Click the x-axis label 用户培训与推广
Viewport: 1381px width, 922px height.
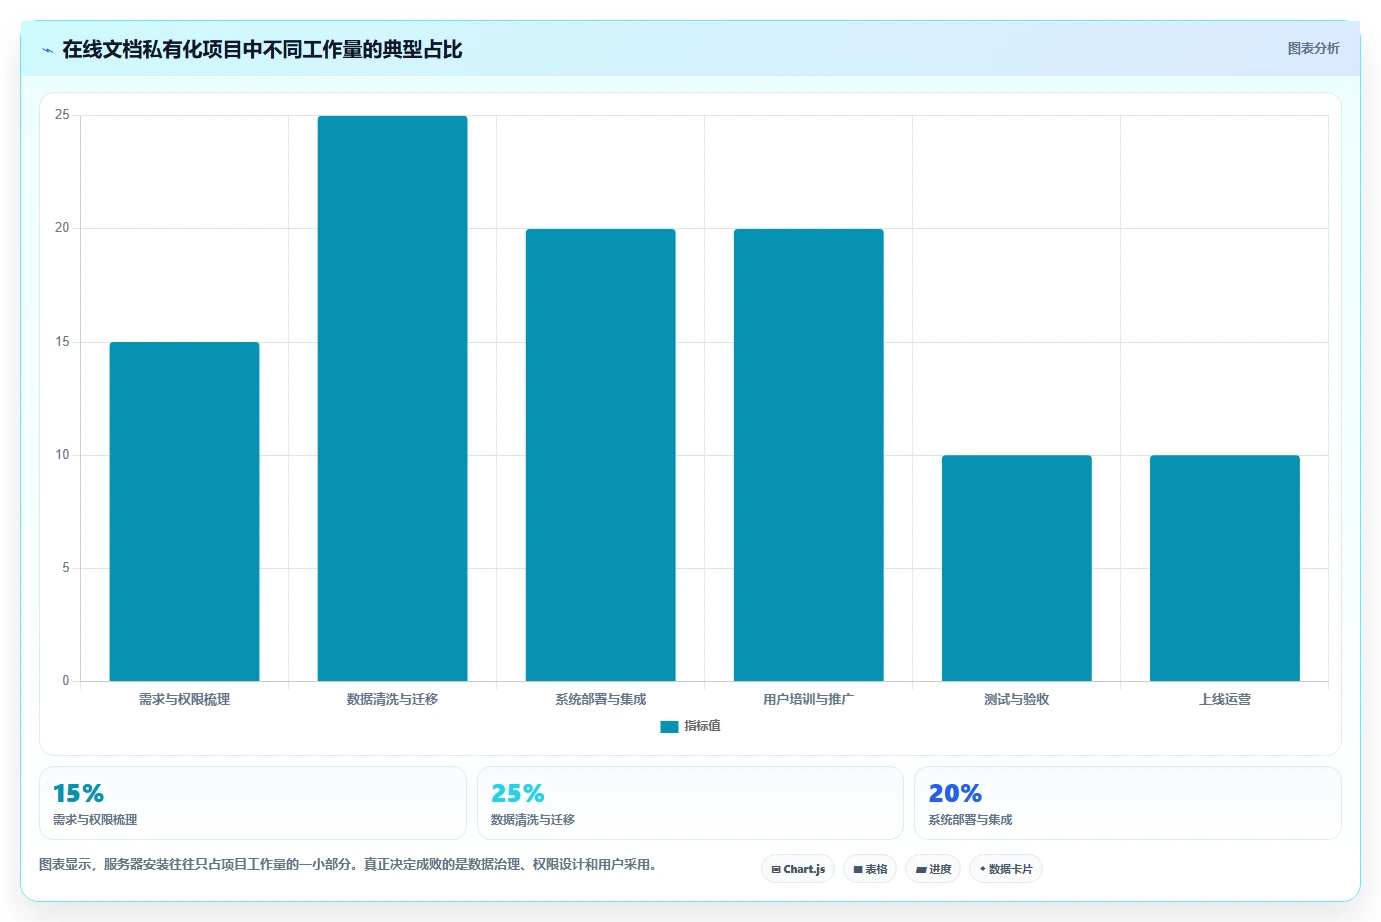click(808, 699)
